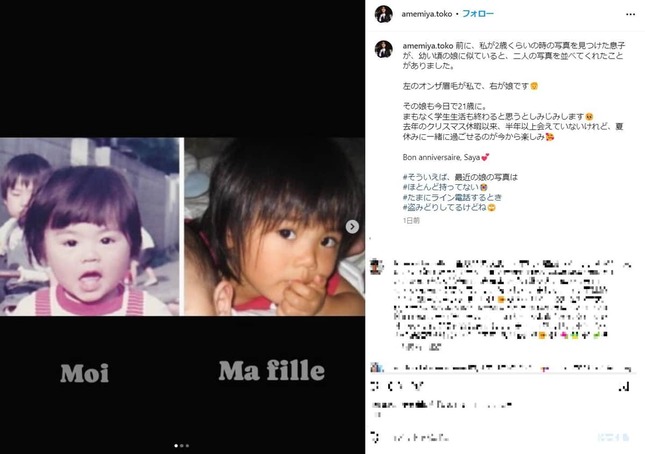This screenshot has width=645, height=454.
Task: Select the second carousel dot indicator
Action: point(182,445)
